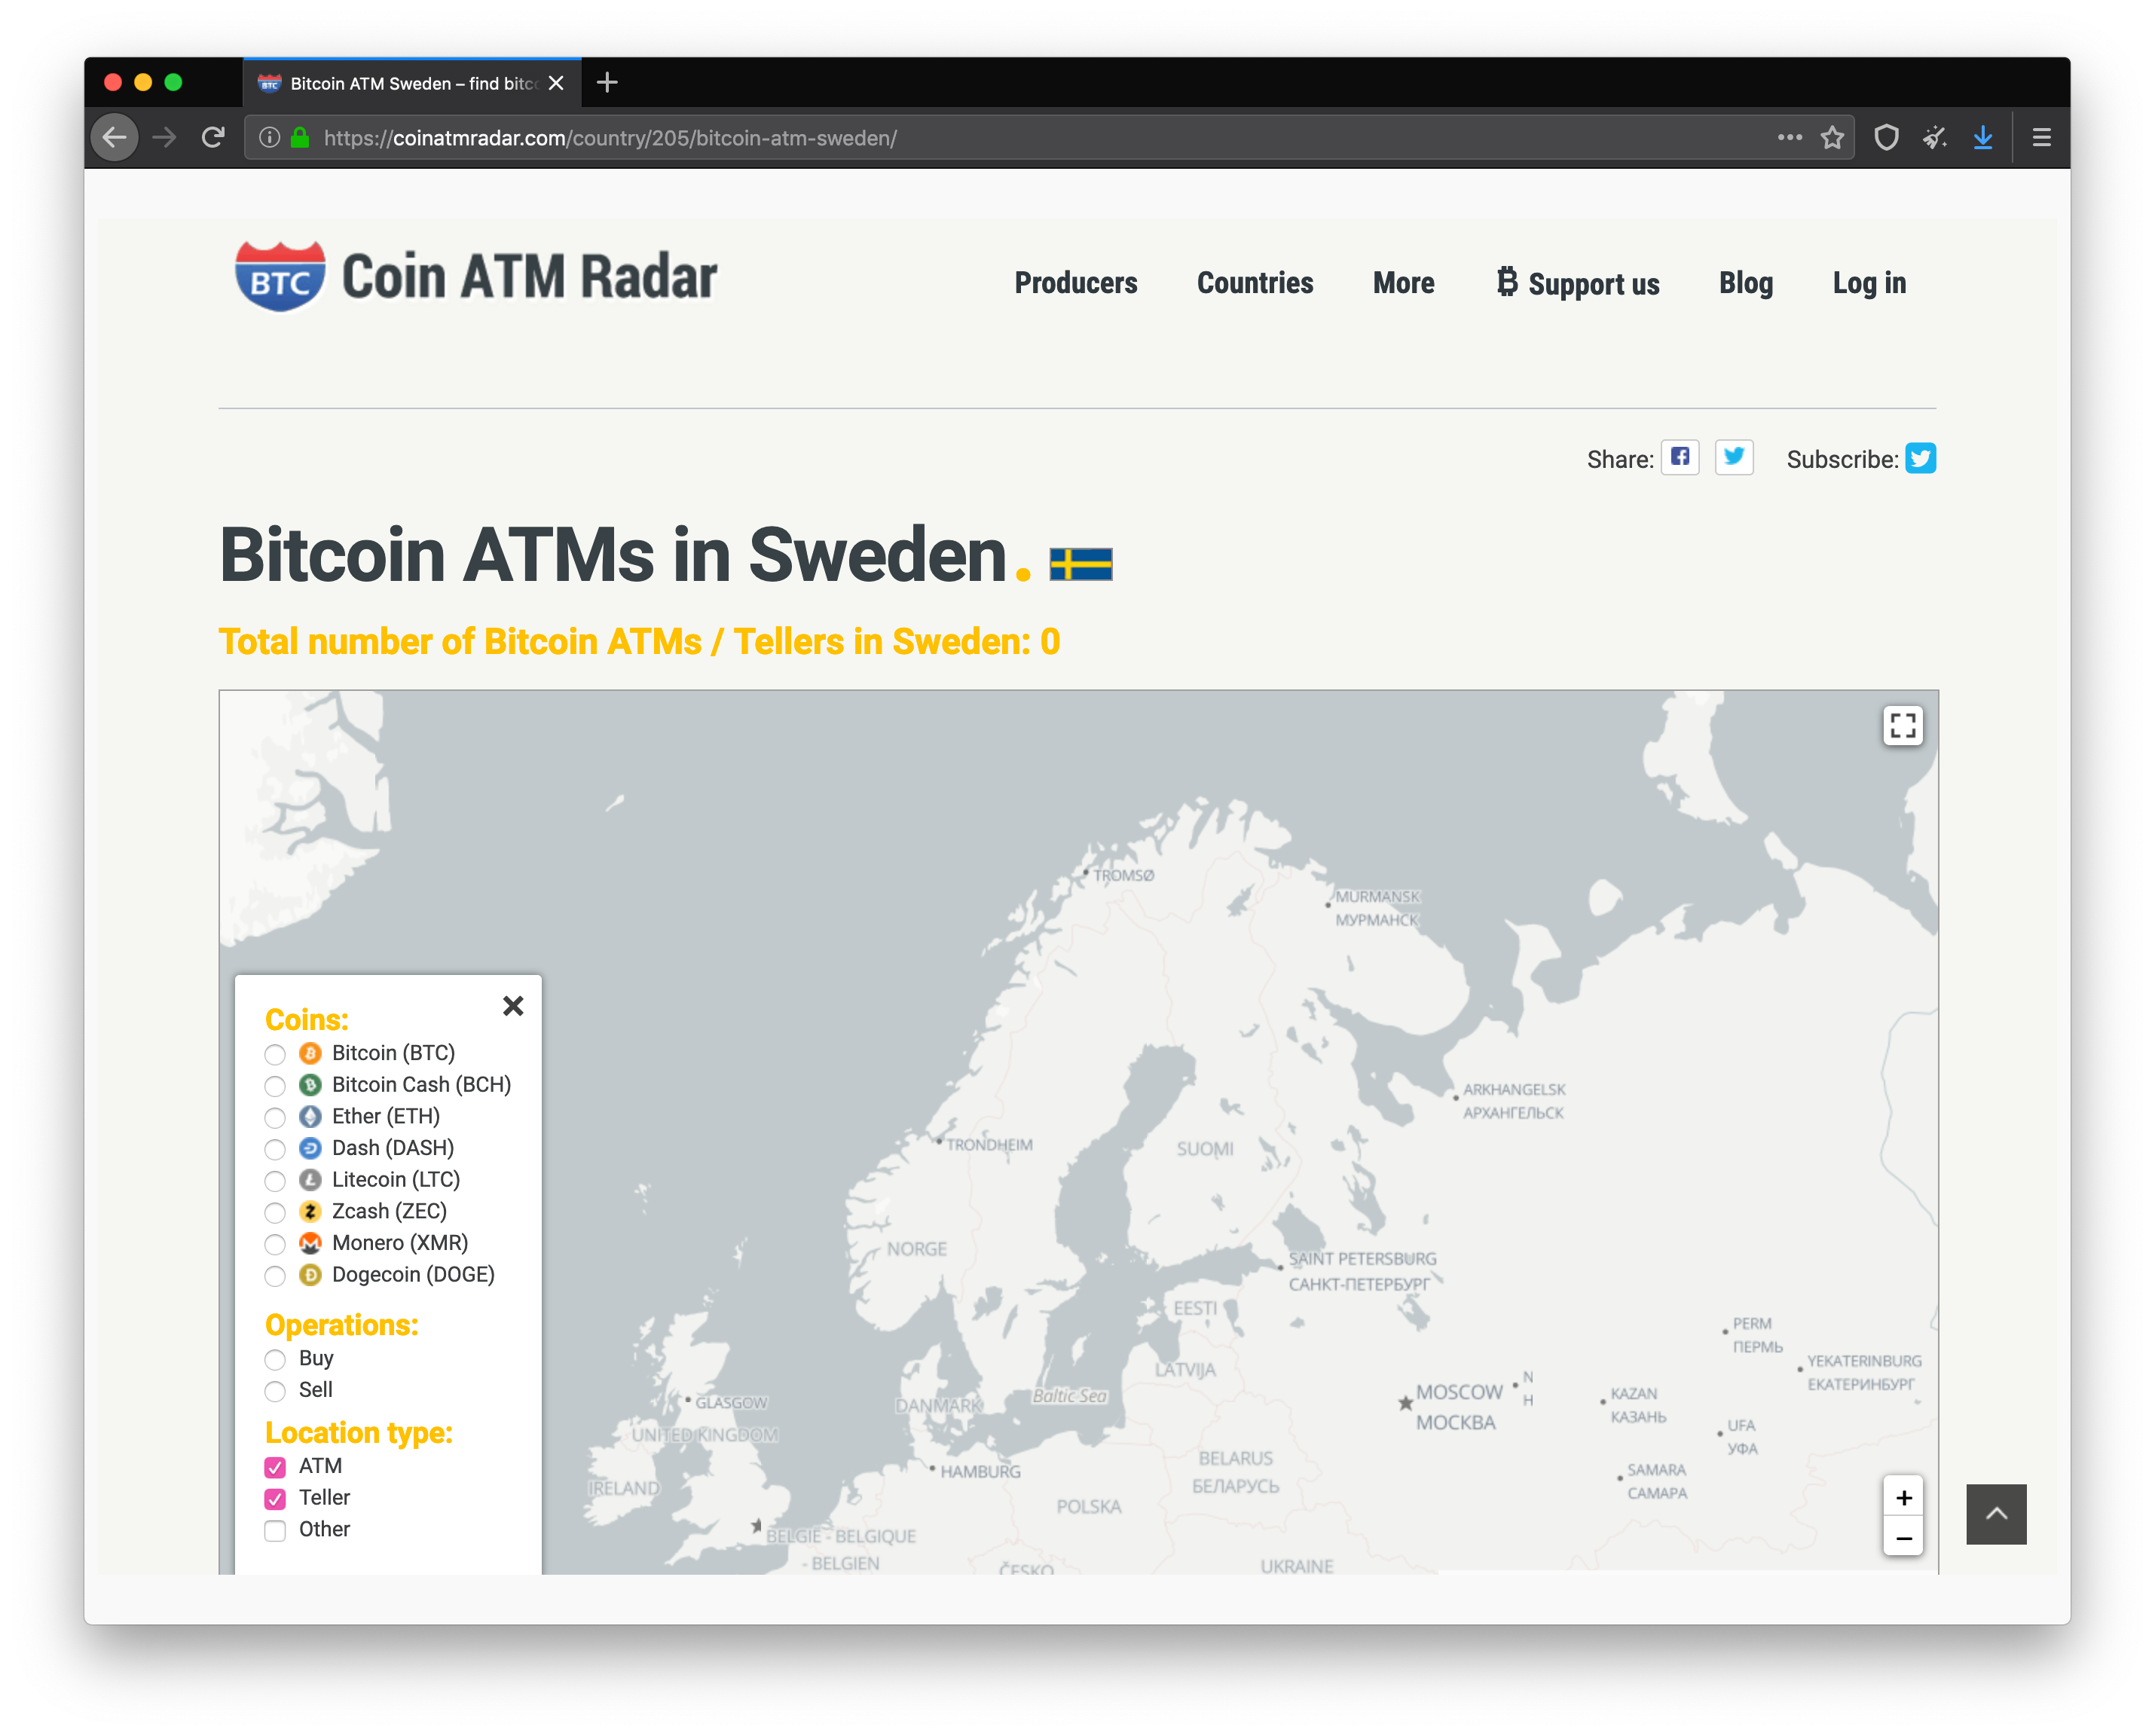The width and height of the screenshot is (2155, 1736).
Task: Zoom in on the map
Action: click(x=1904, y=1497)
